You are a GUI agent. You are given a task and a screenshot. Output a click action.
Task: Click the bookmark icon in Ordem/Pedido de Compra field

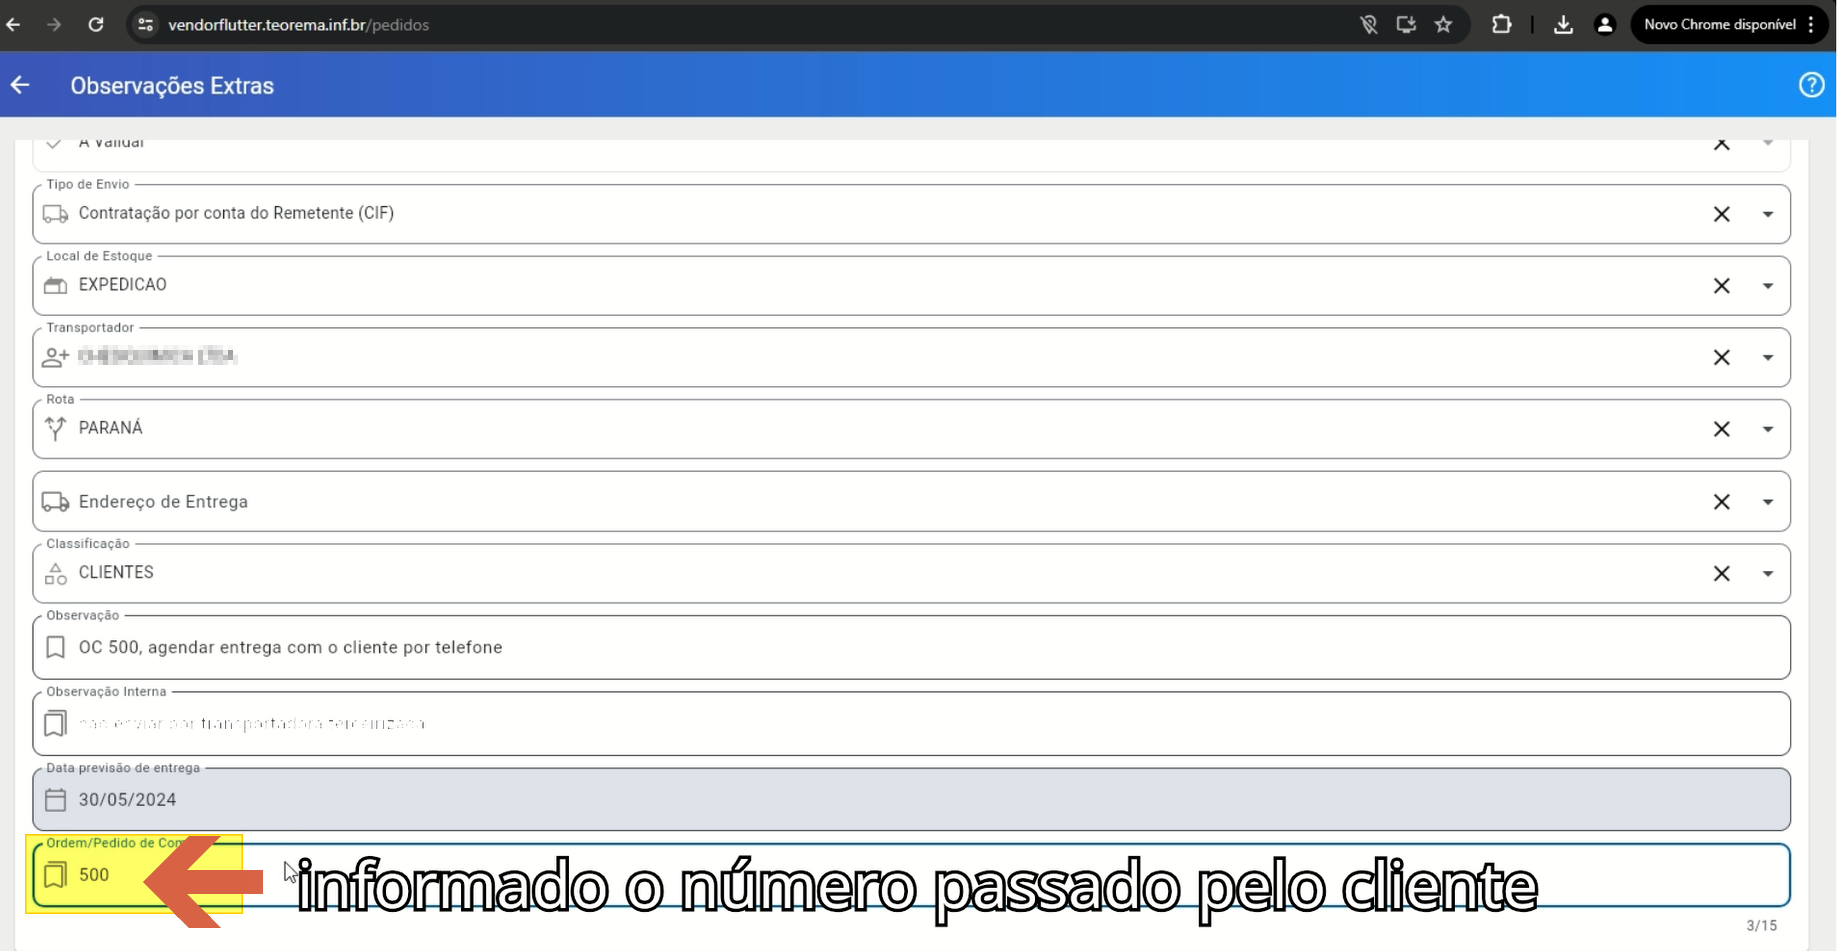coord(55,875)
